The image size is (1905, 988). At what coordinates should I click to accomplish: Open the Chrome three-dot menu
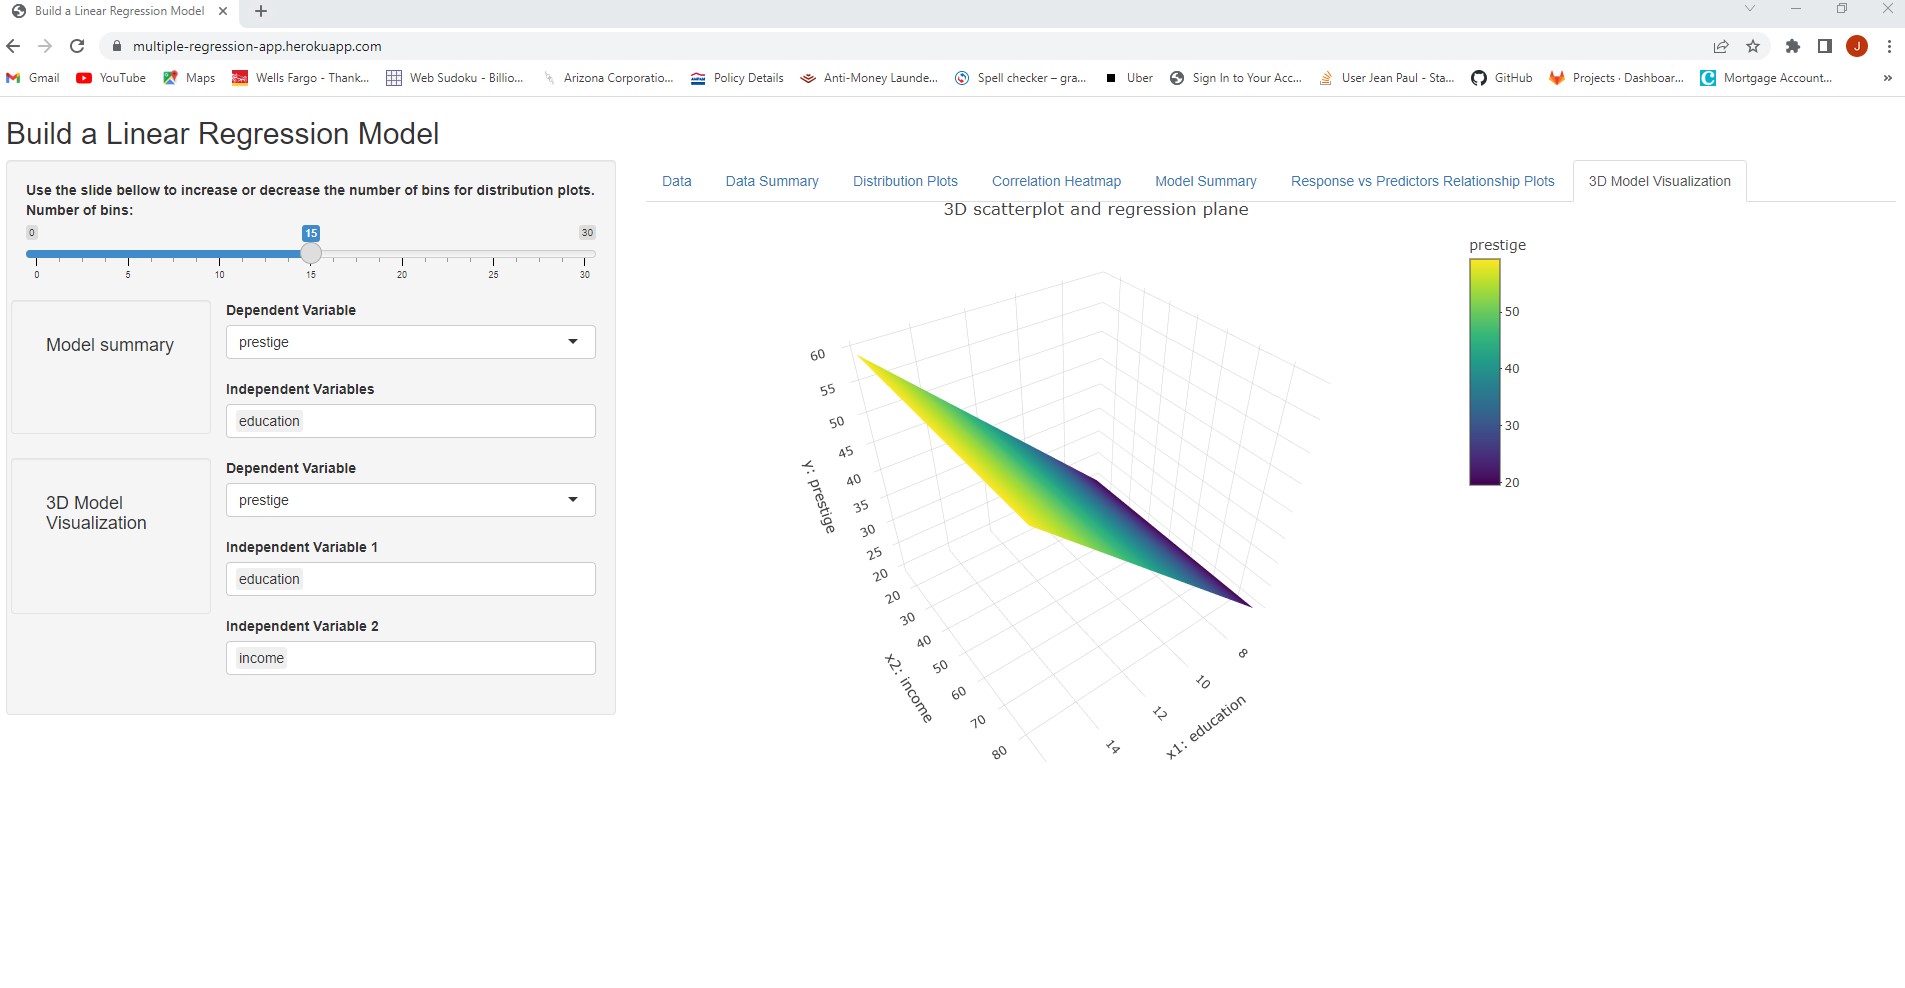pos(1889,46)
